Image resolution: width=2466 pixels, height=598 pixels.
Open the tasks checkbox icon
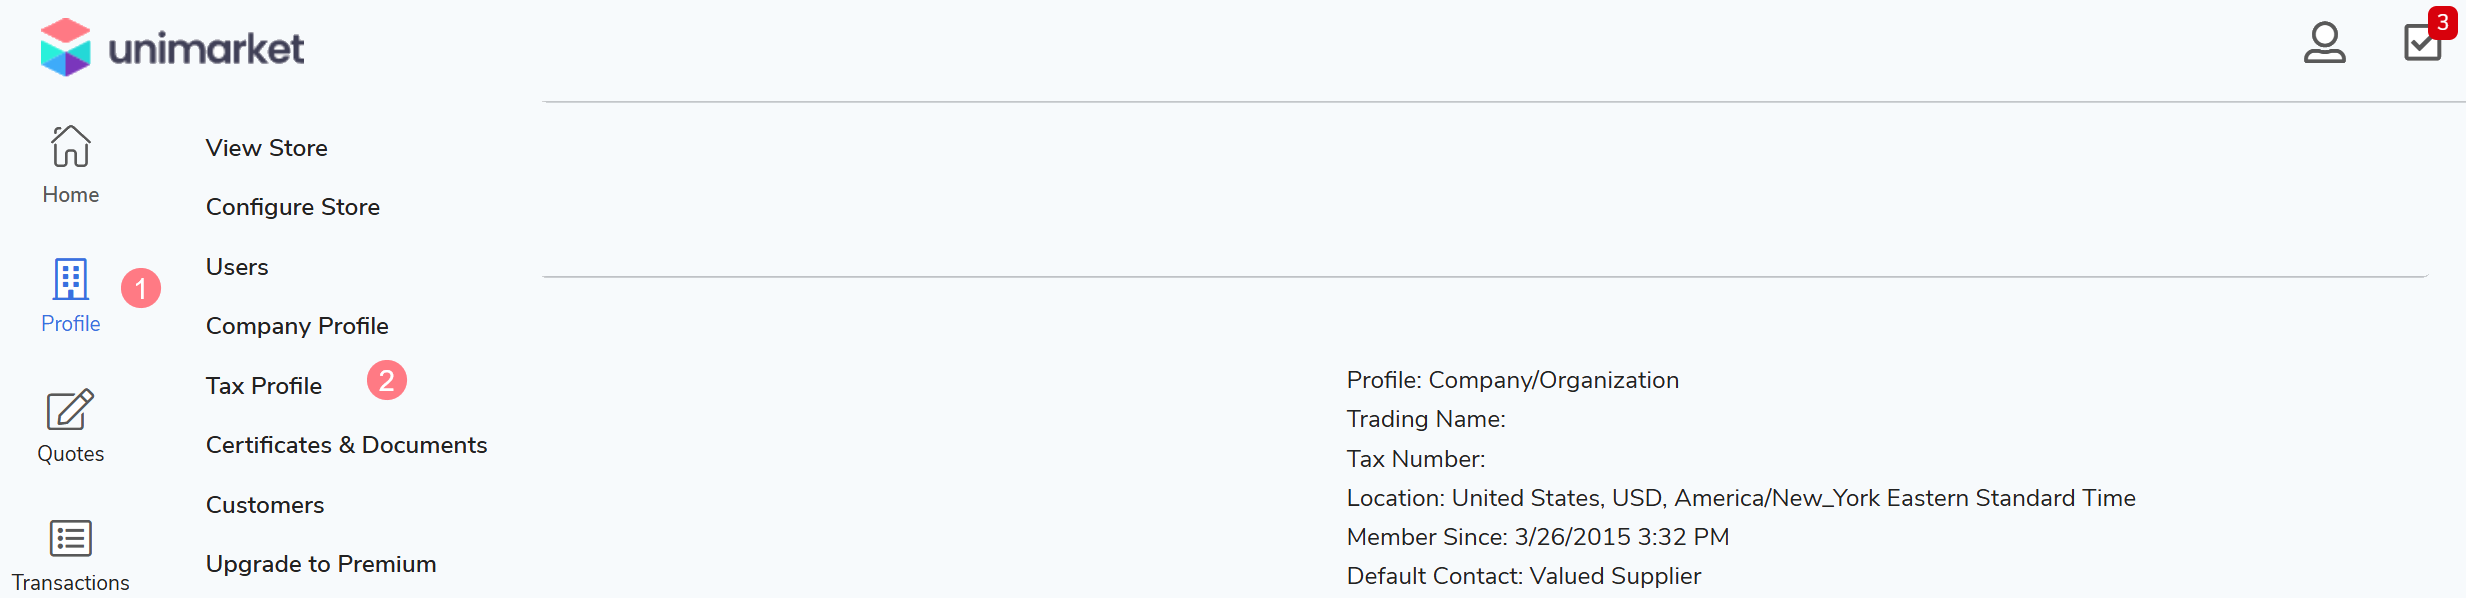coord(2421,44)
